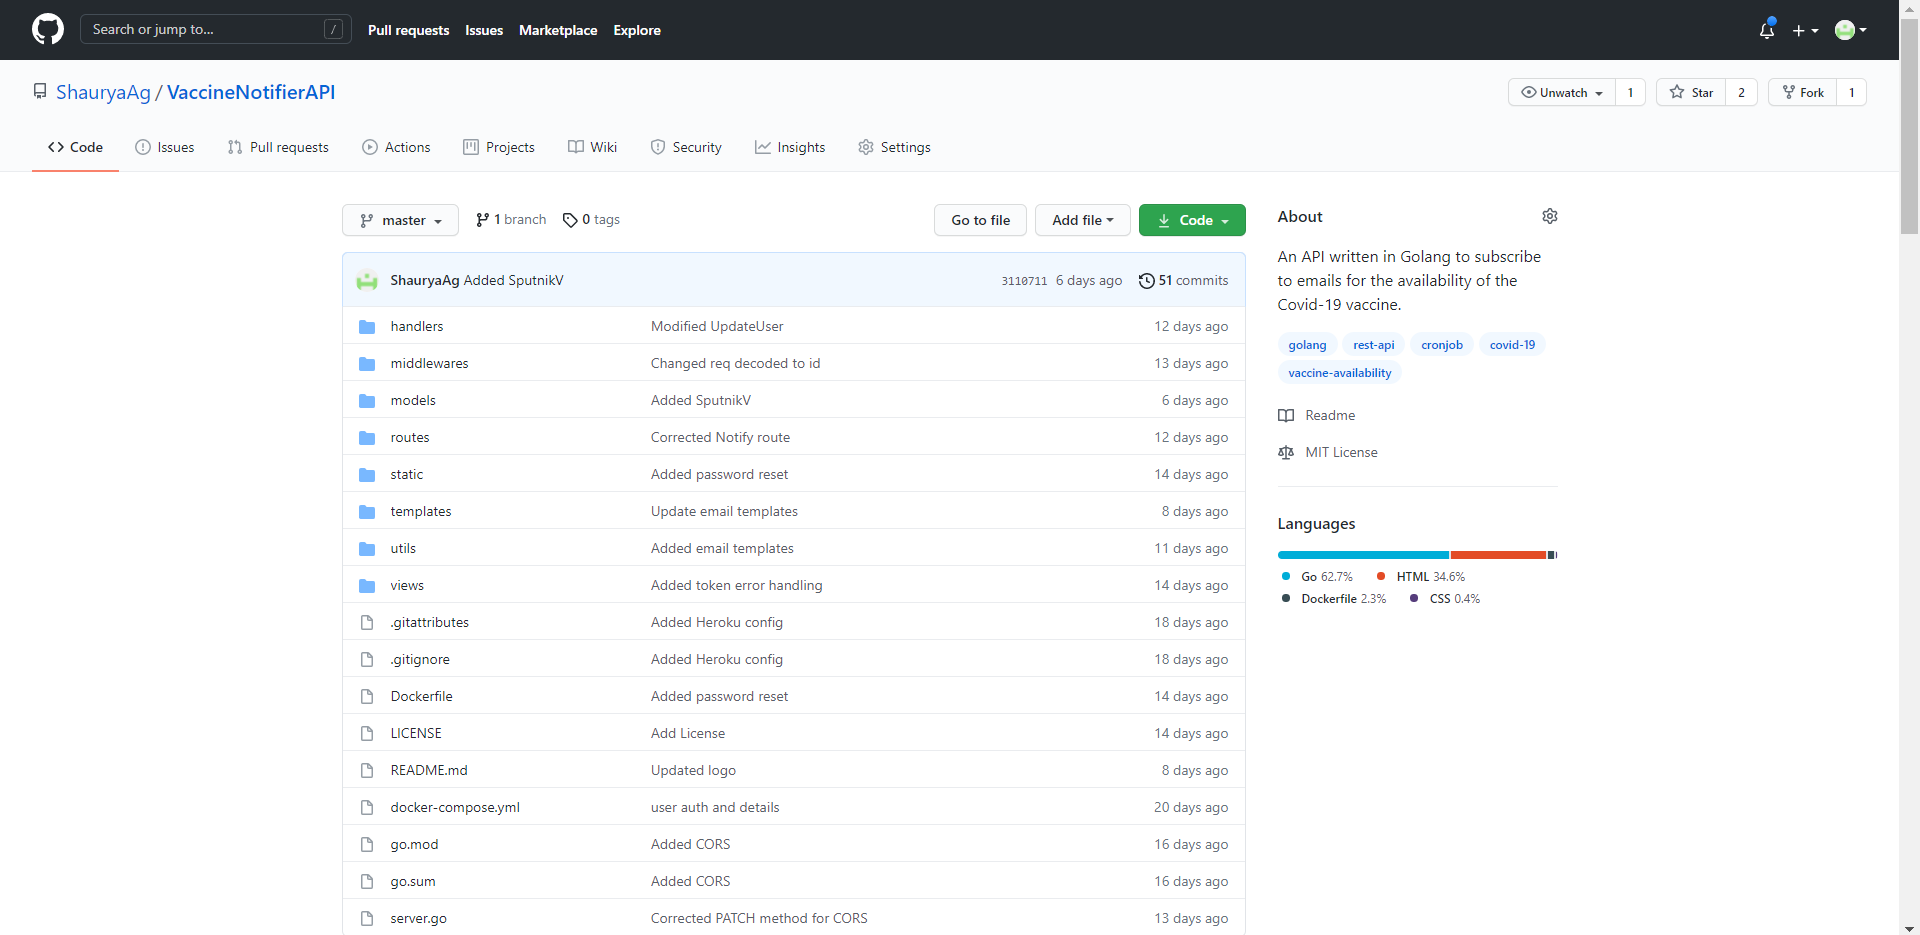This screenshot has height=935, width=1920.
Task: Click the MIT License scale icon
Action: (1286, 452)
